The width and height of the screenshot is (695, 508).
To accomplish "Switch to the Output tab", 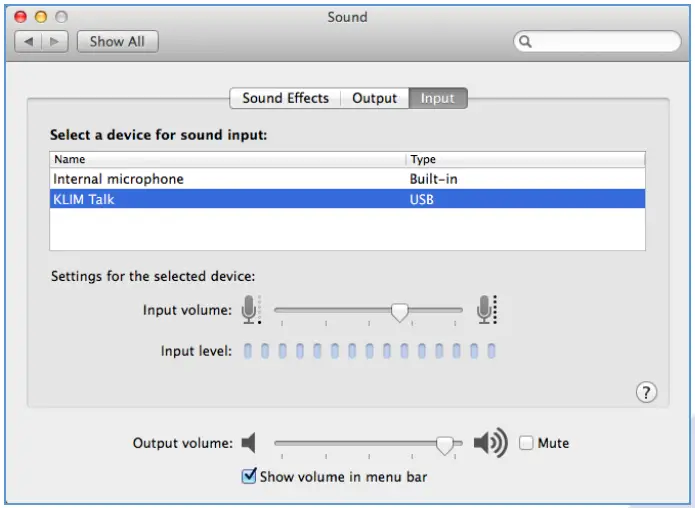I will tap(375, 98).
